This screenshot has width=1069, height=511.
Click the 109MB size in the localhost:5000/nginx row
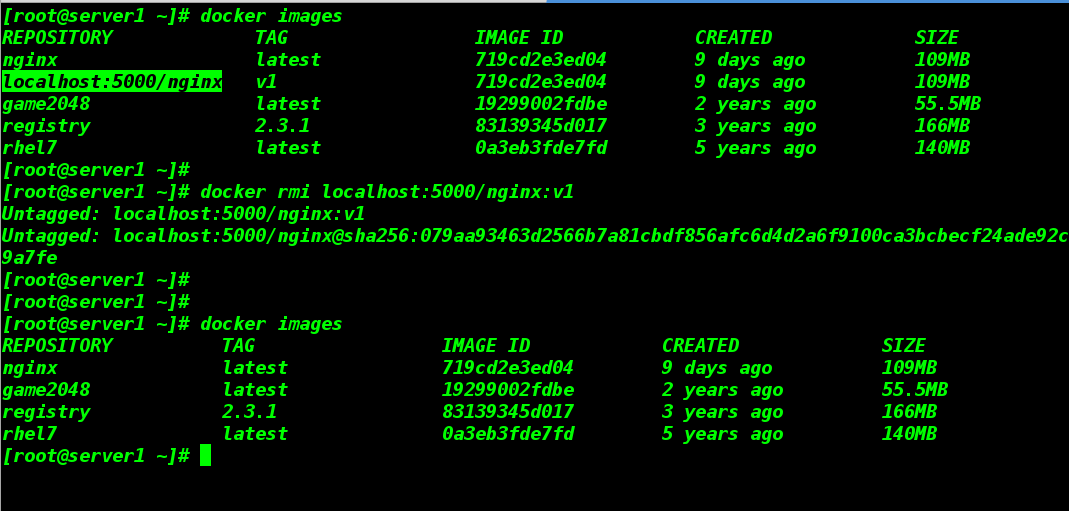942,82
